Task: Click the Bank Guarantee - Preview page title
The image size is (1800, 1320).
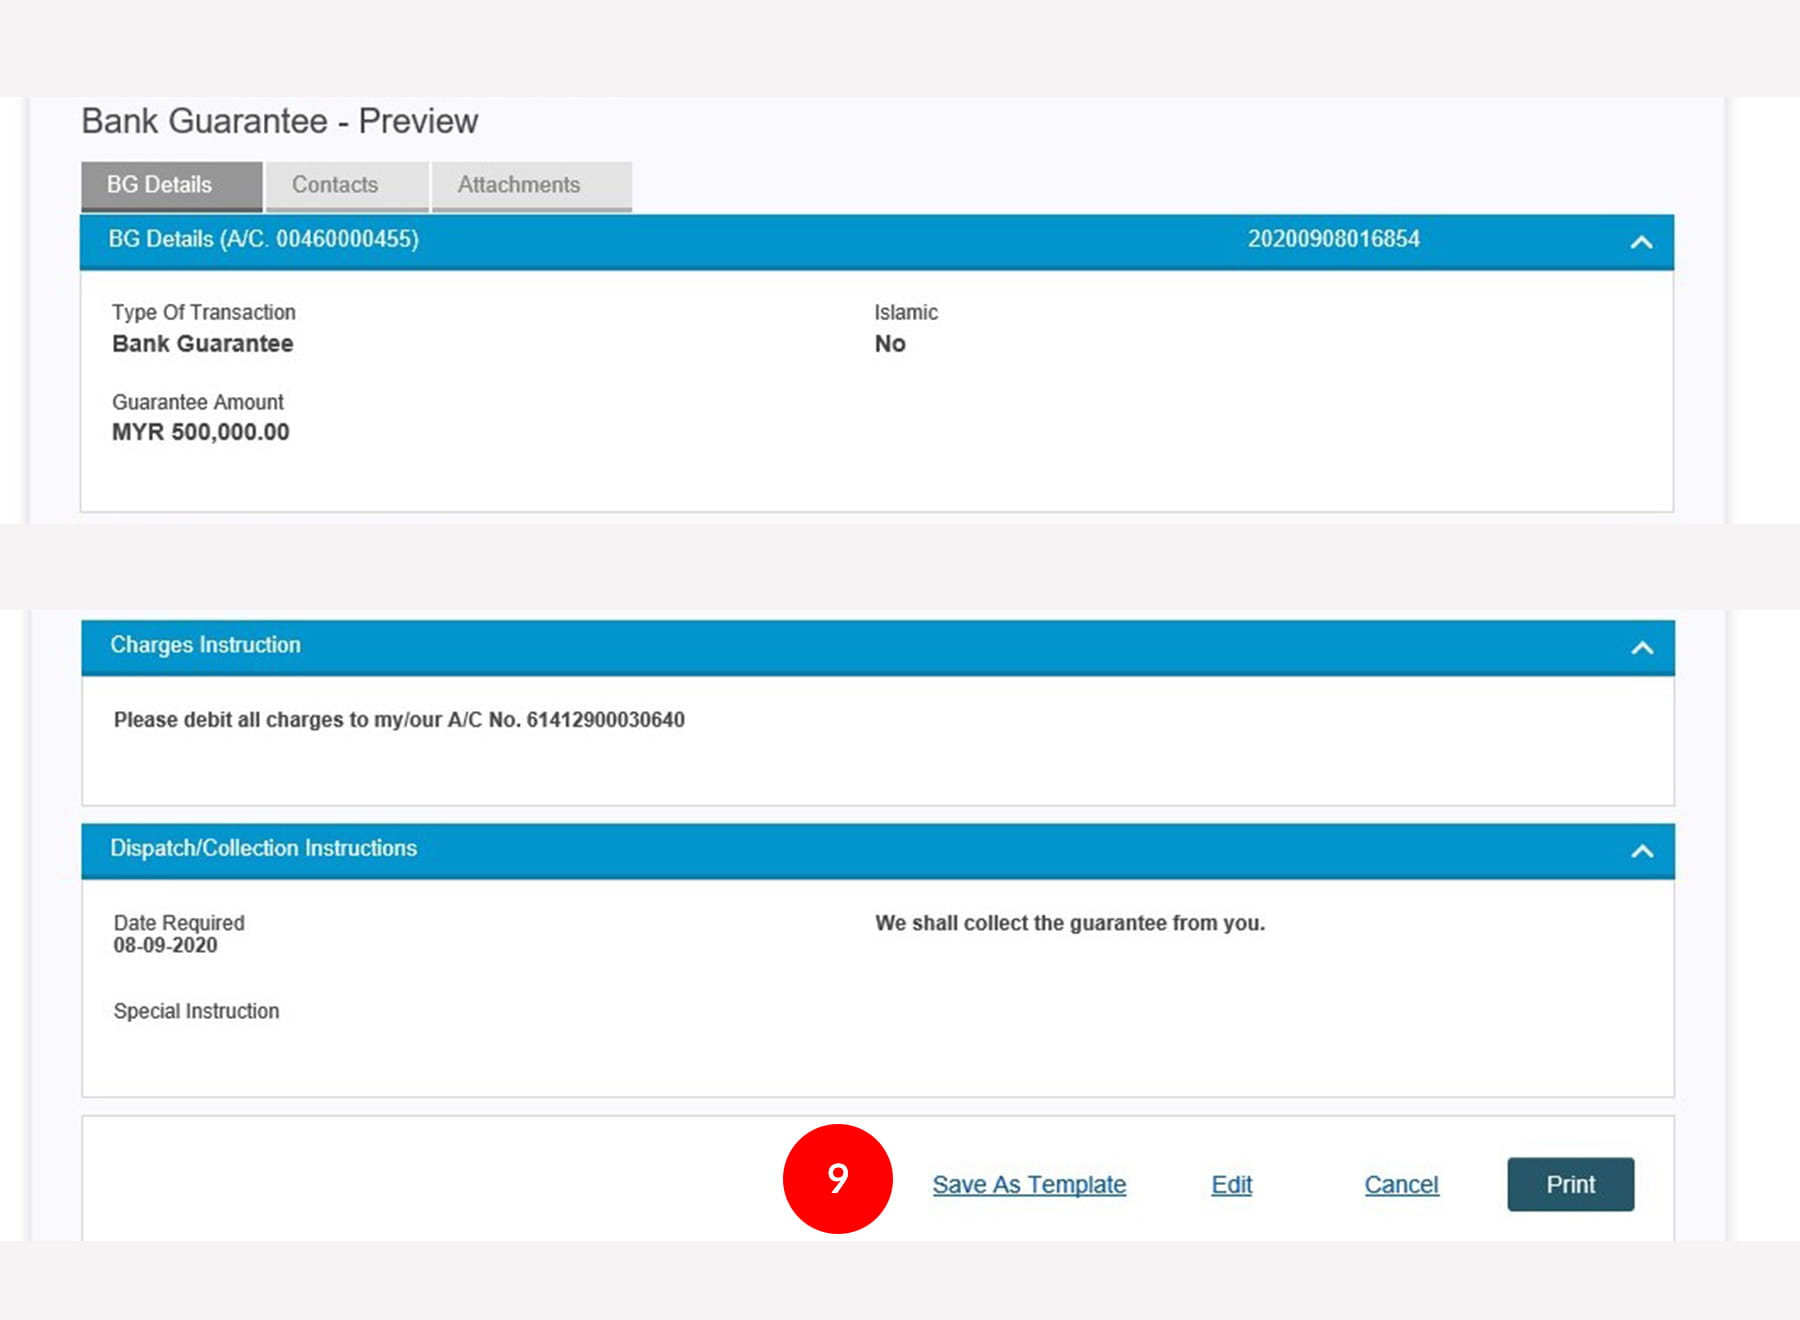Action: (x=279, y=121)
